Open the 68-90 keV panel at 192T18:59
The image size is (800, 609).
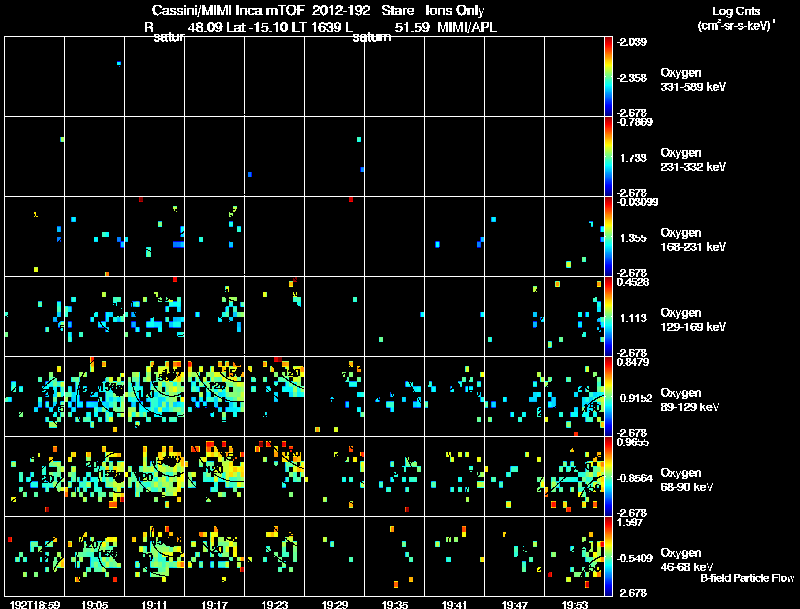(x=35, y=476)
